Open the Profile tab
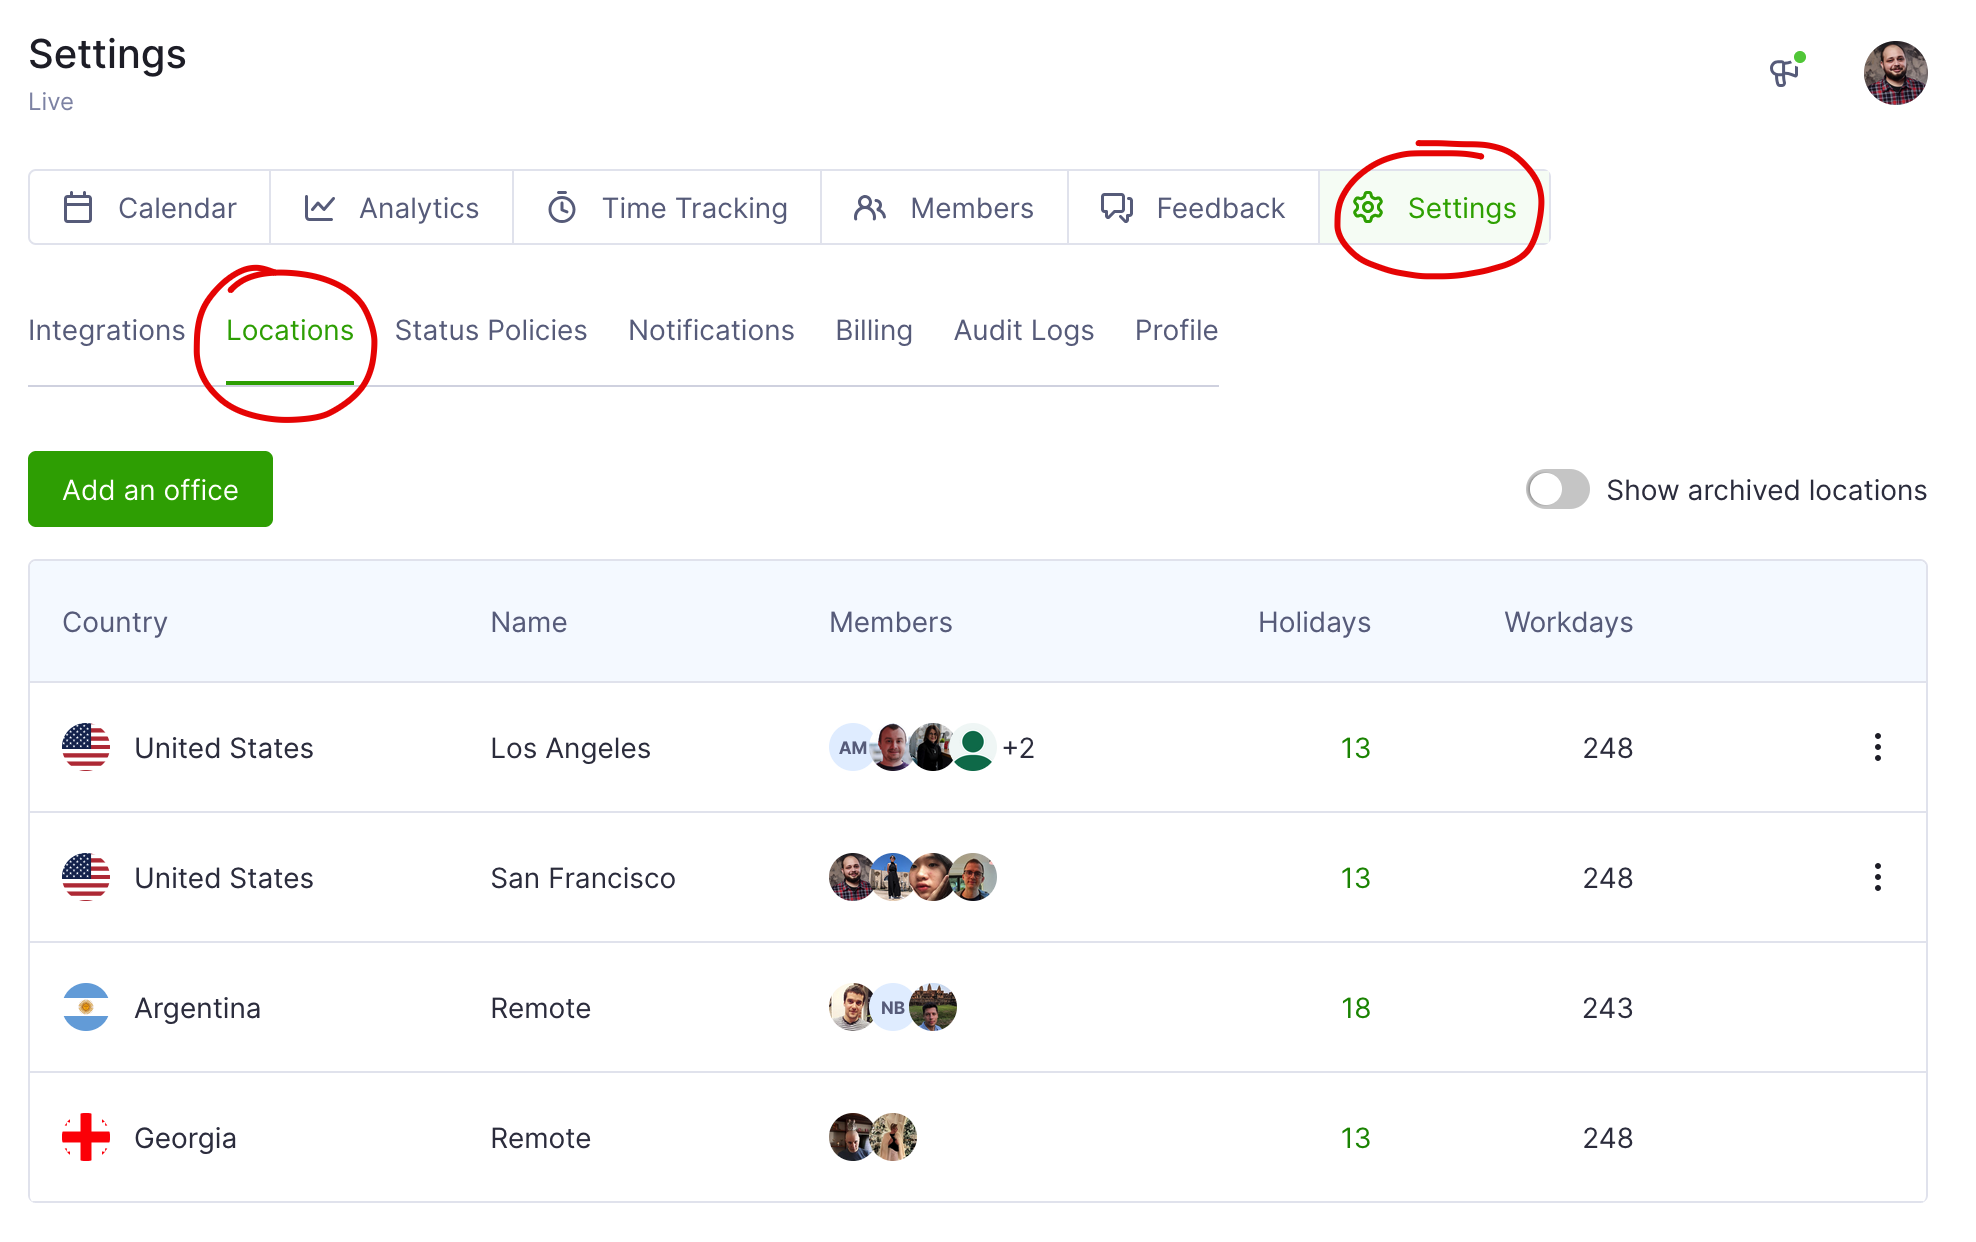 coord(1176,330)
